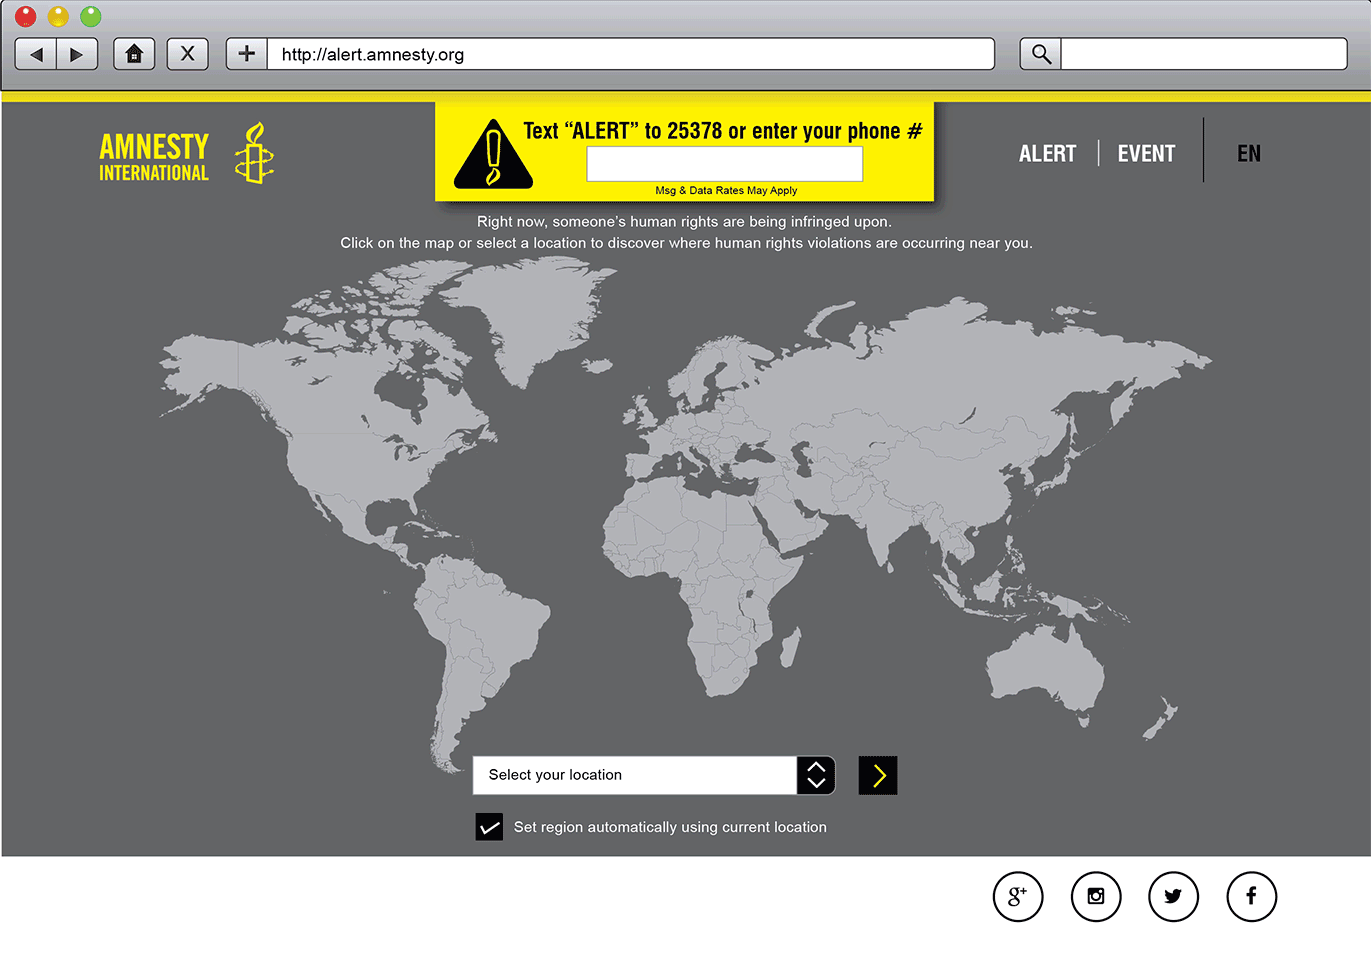Viewport: 1371px width, 960px height.
Task: Open the EN language selector
Action: tap(1249, 153)
